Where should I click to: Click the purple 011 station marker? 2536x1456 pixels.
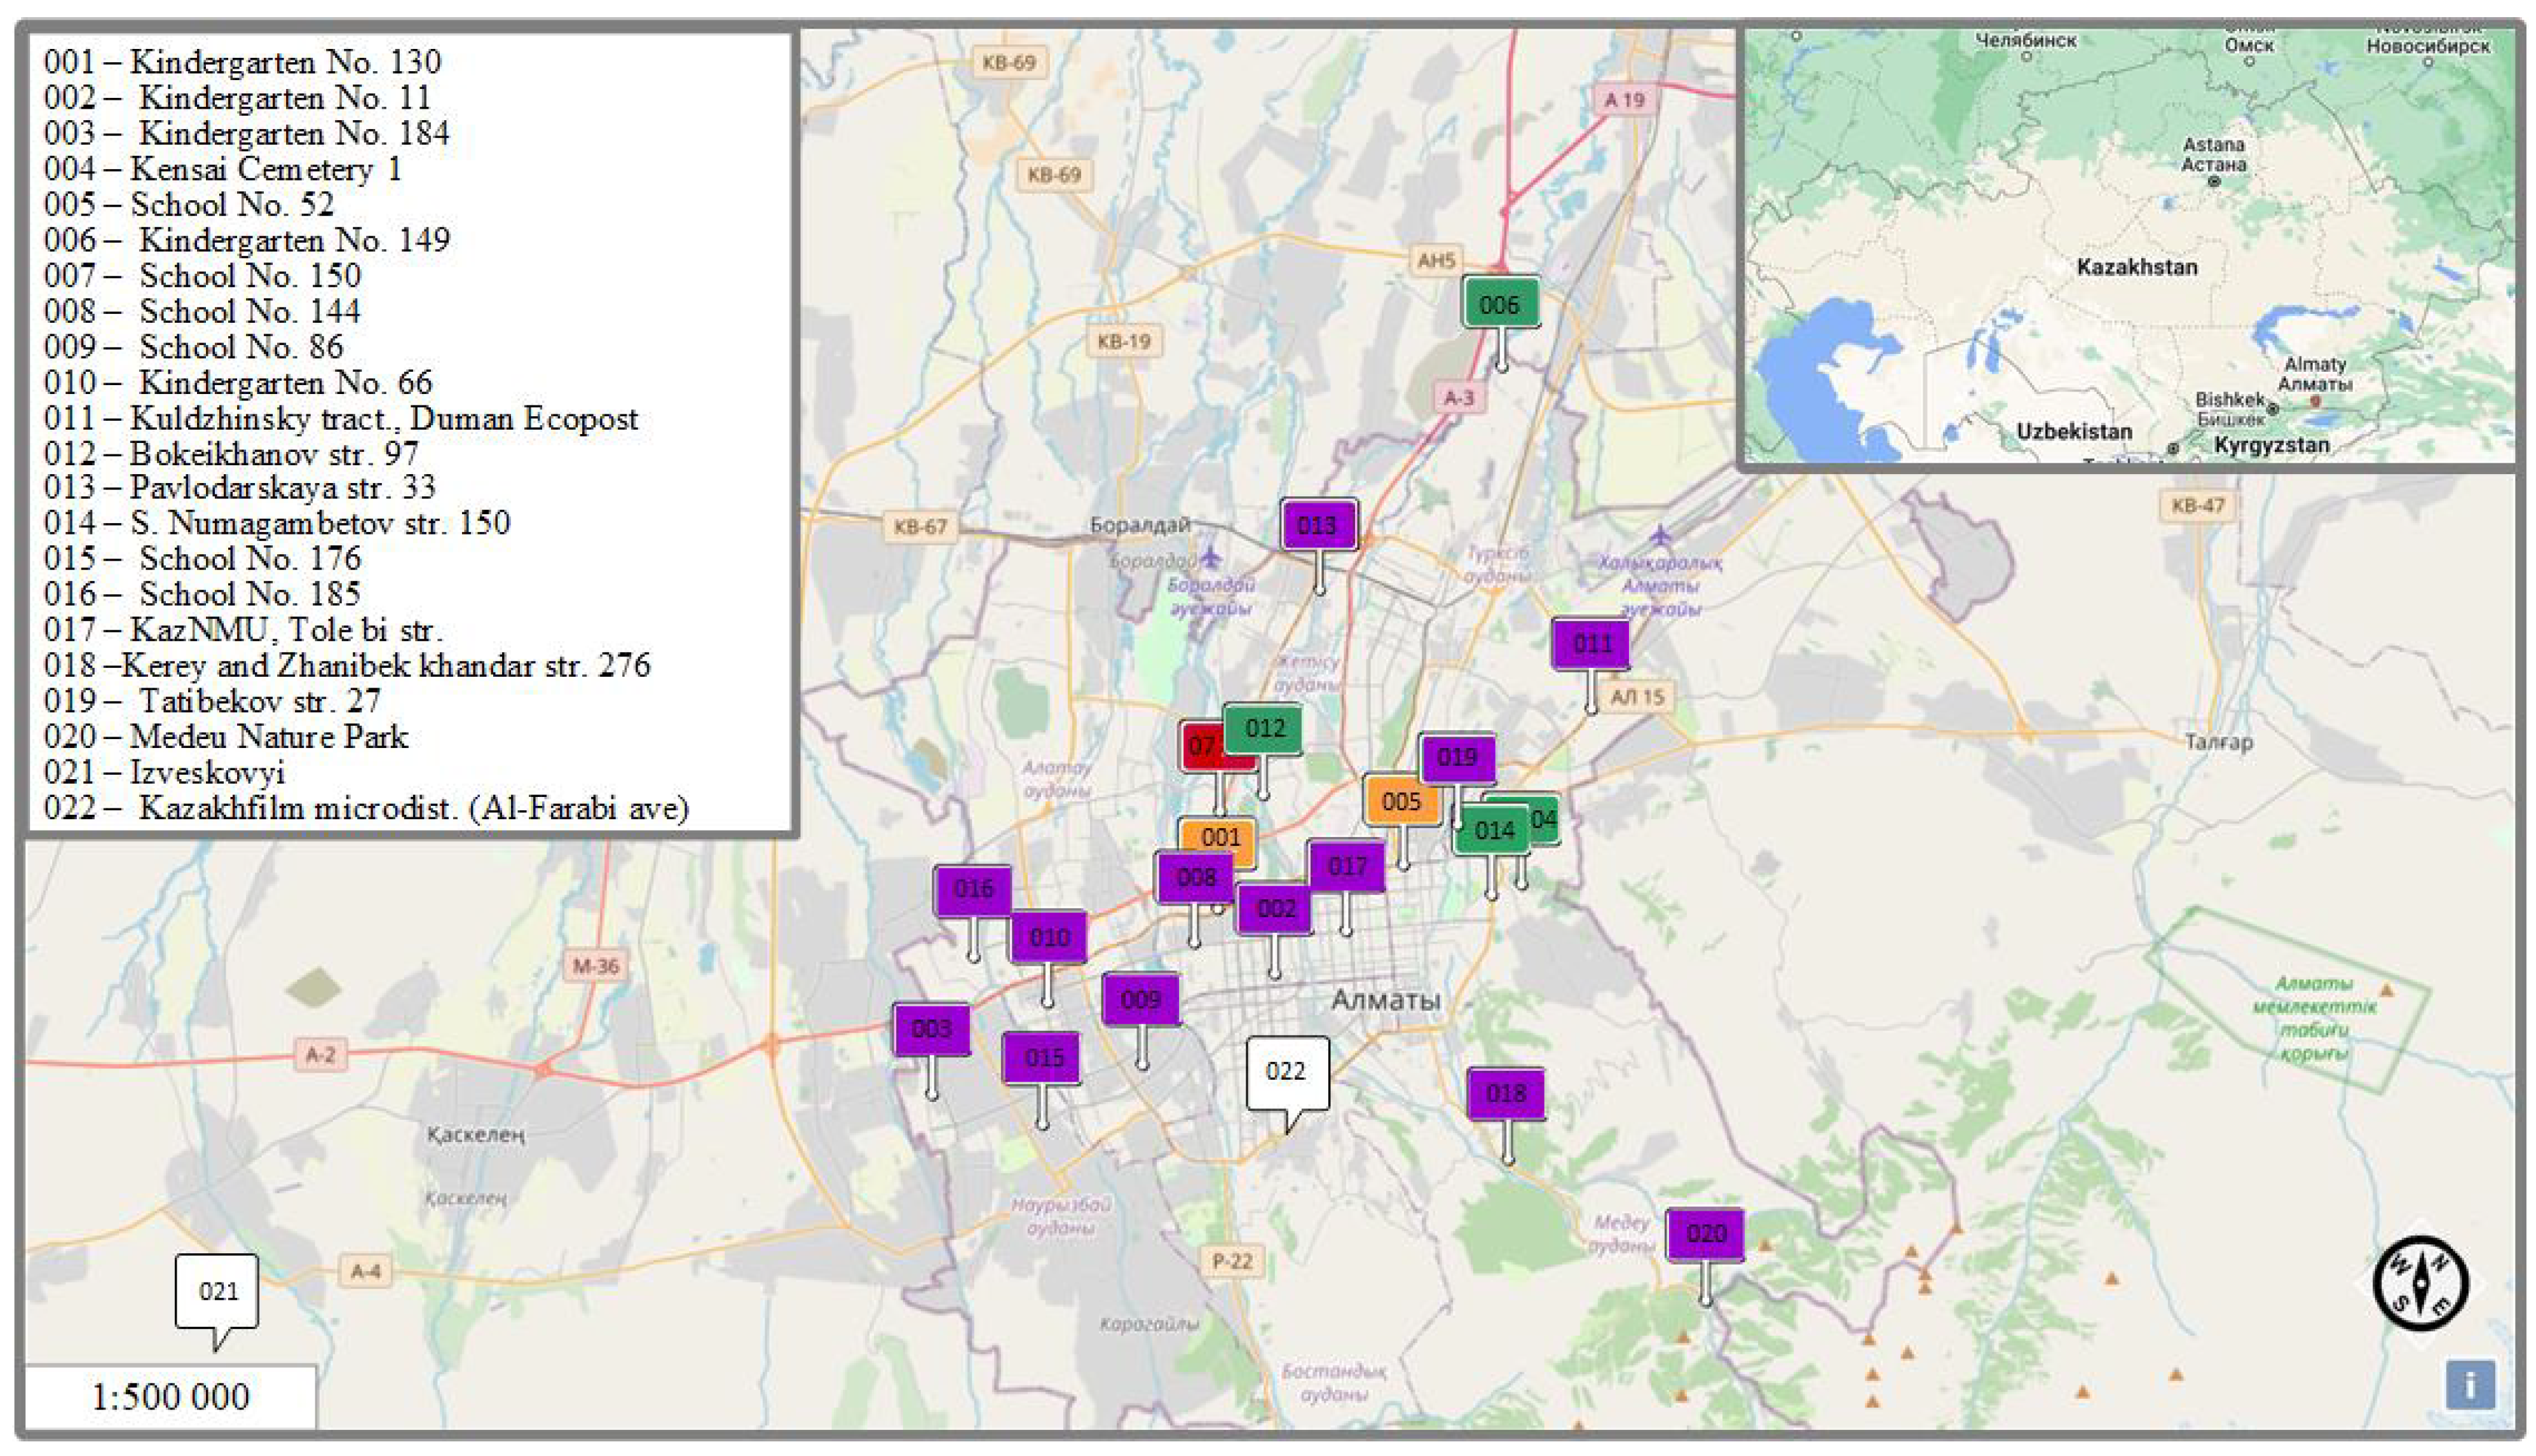(x=1590, y=643)
